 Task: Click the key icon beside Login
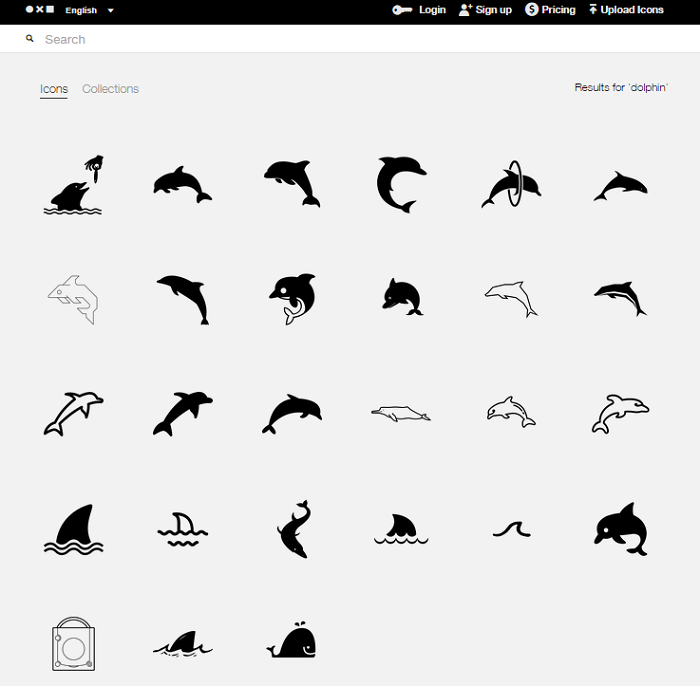pos(402,10)
